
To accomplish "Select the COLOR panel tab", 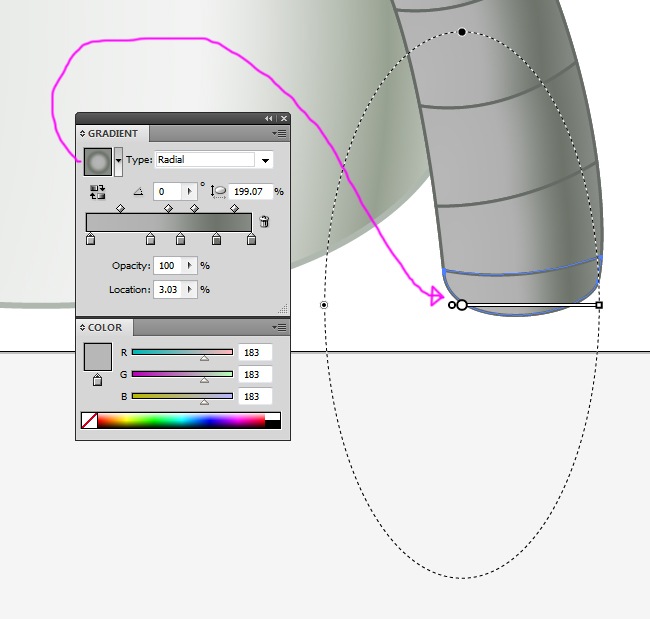I will (x=105, y=328).
